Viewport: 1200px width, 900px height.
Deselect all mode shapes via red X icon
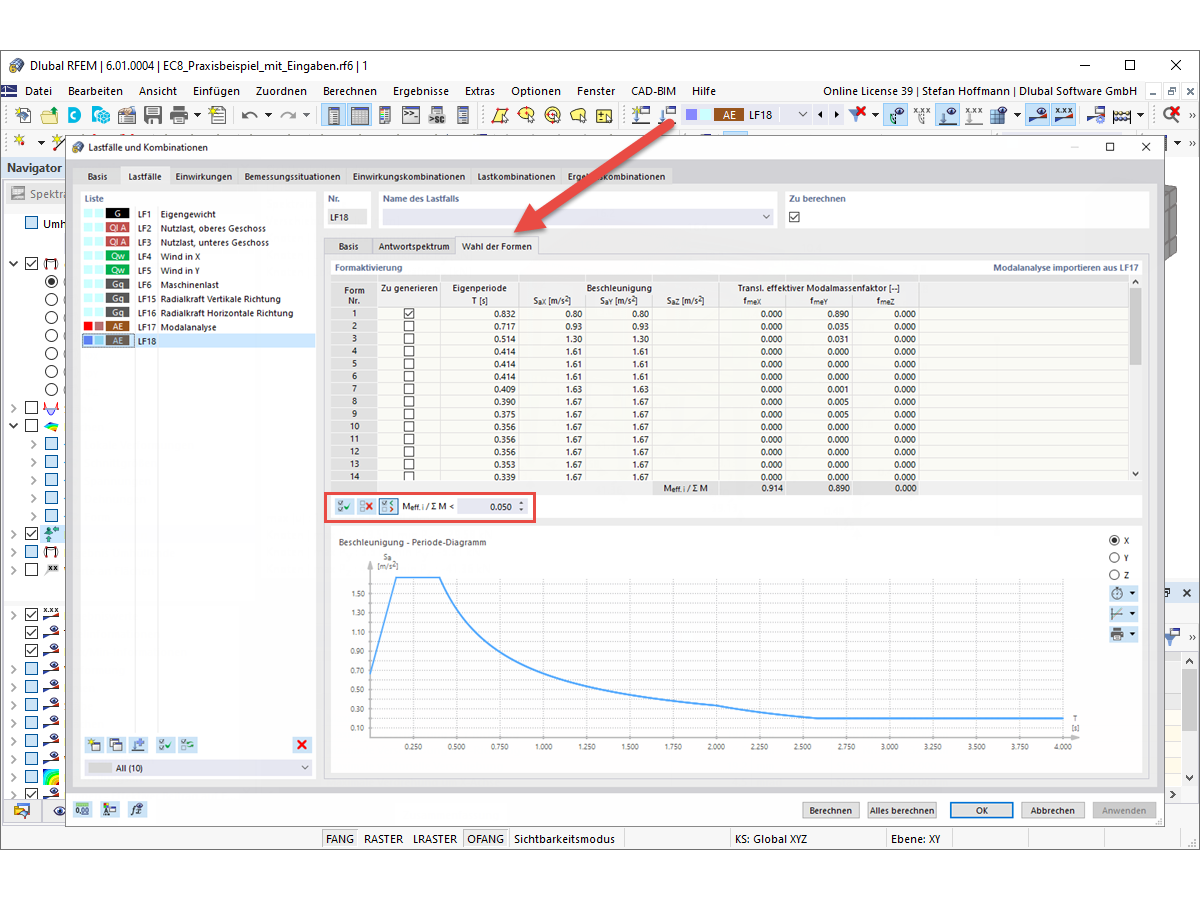coord(366,506)
